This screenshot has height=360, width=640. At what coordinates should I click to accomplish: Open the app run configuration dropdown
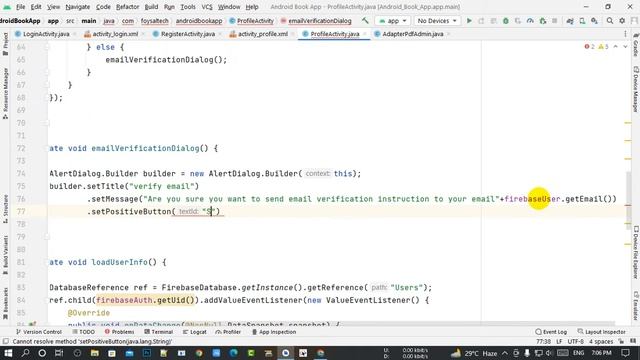click(x=393, y=20)
